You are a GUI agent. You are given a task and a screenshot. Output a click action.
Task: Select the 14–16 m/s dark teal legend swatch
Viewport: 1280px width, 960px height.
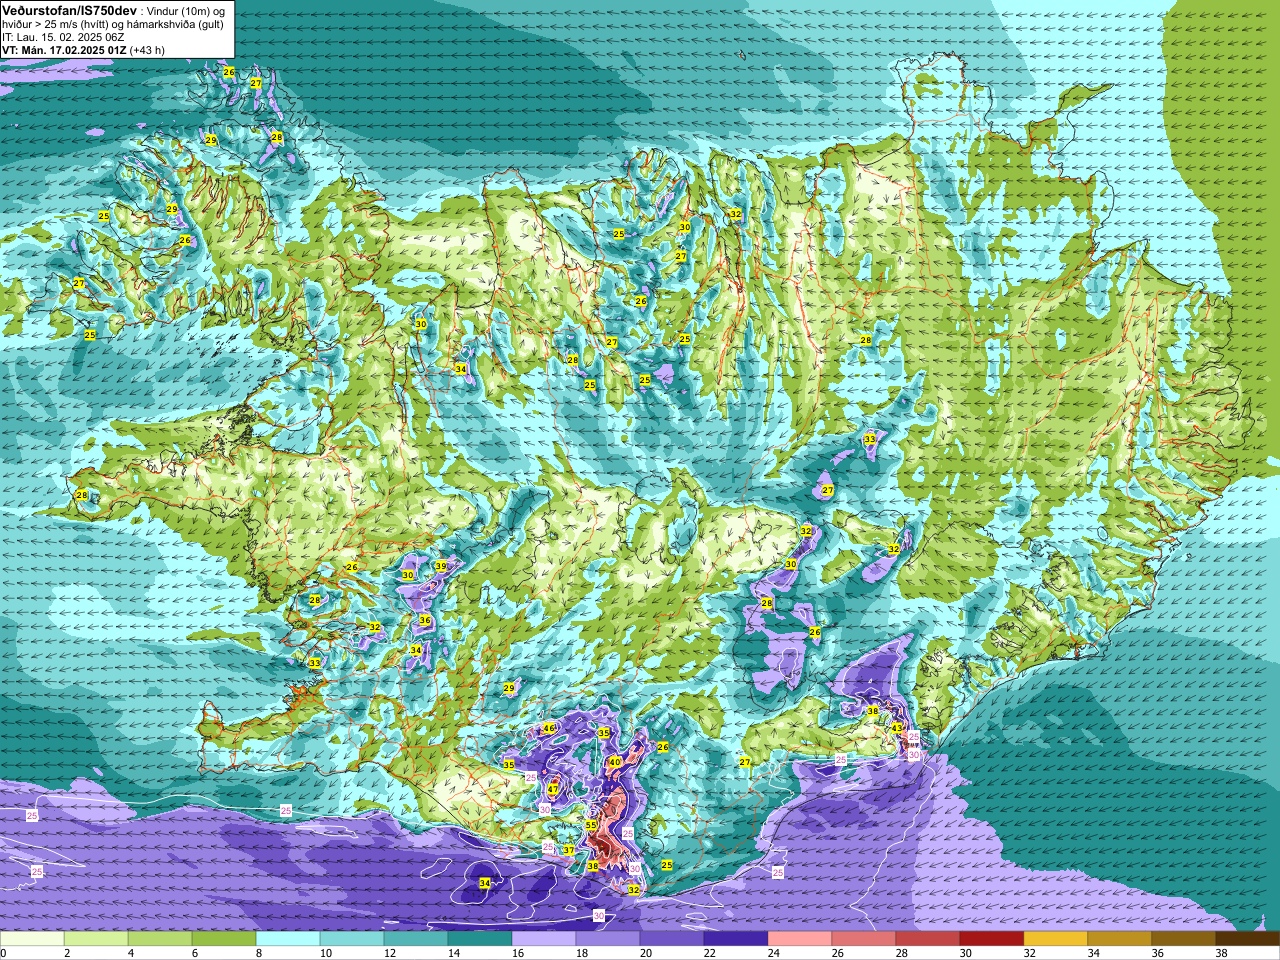pos(480,939)
